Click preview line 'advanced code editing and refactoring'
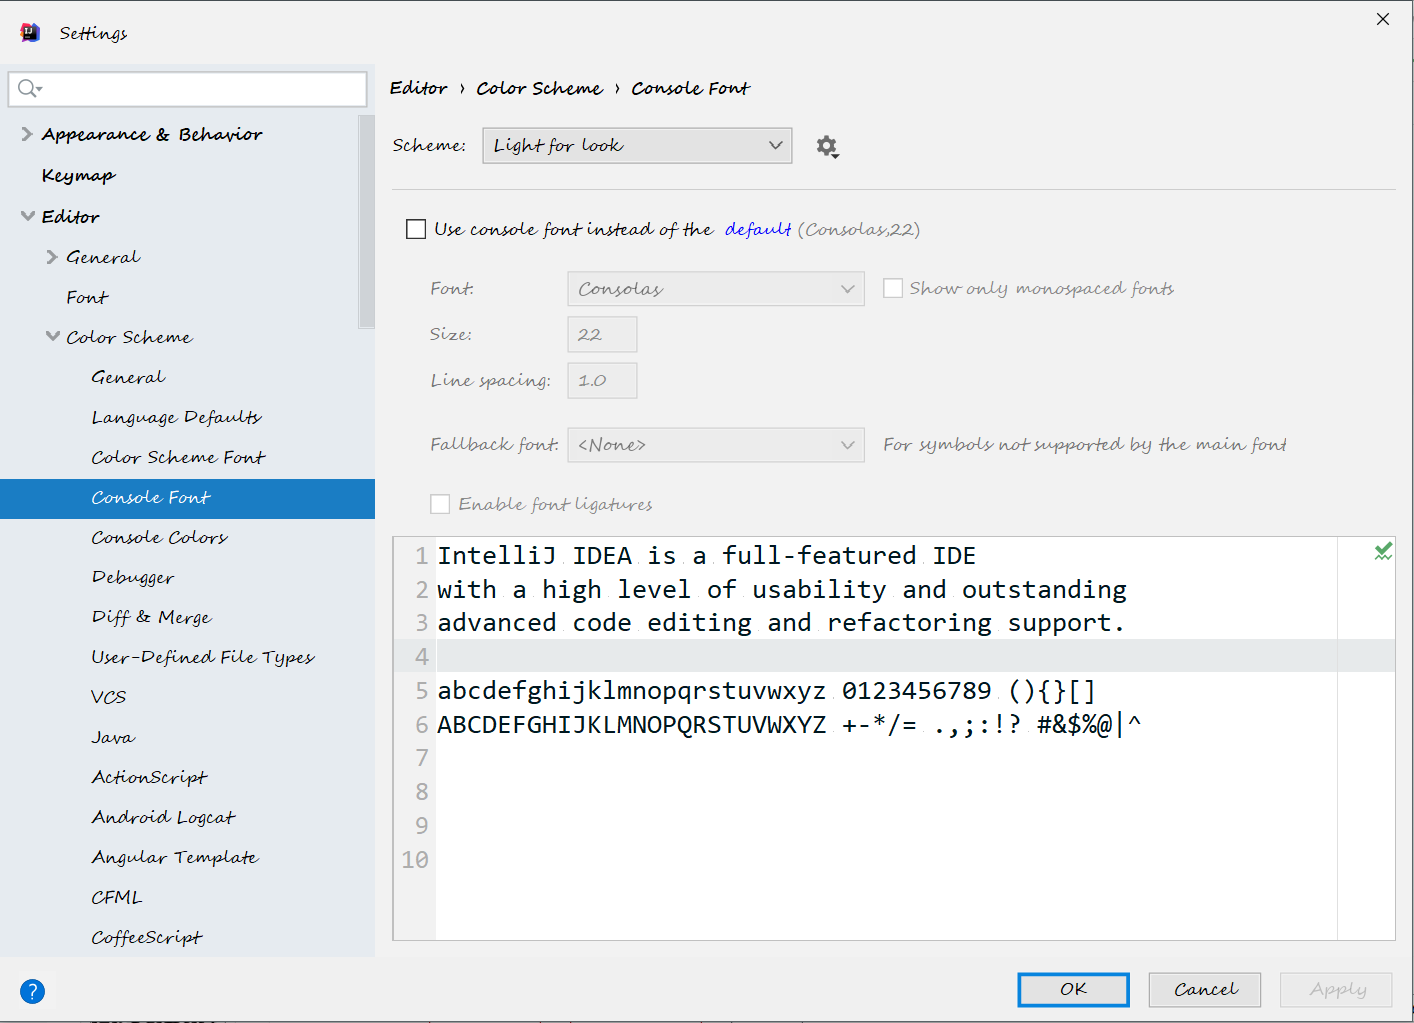Viewport: 1414px width, 1023px height. (780, 623)
